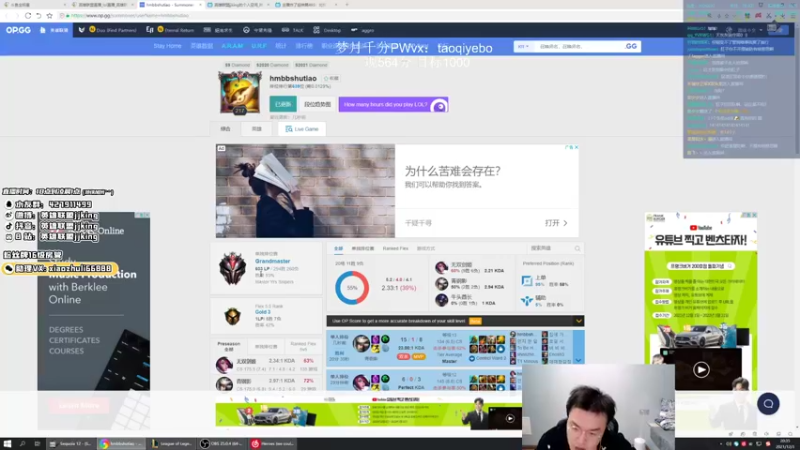Click the champion portrait in the 15/1/8 match
The image size is (800, 450).
pos(361,344)
